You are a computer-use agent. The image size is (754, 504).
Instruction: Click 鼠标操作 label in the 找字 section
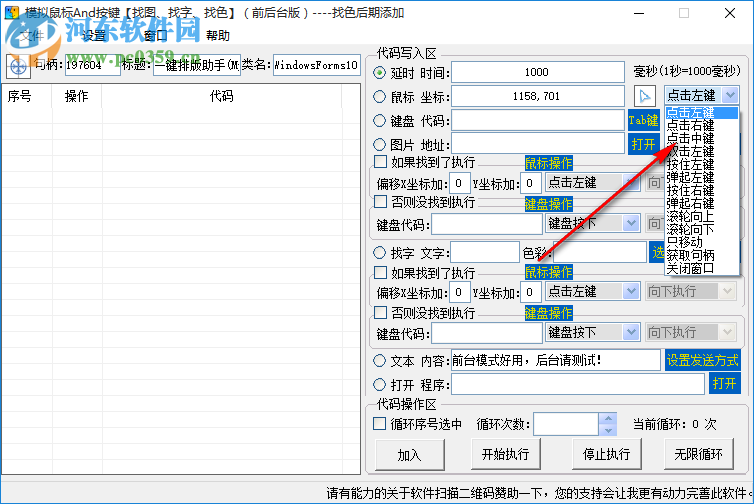549,272
